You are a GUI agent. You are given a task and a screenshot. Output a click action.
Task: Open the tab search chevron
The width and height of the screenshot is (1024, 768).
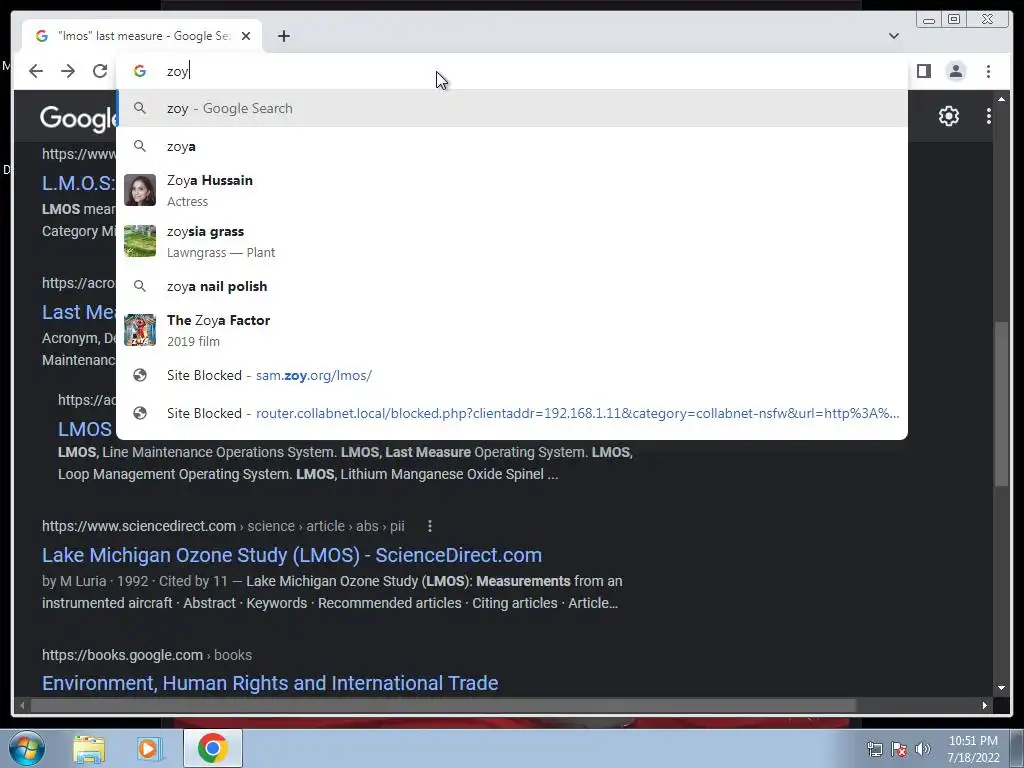tap(894, 36)
